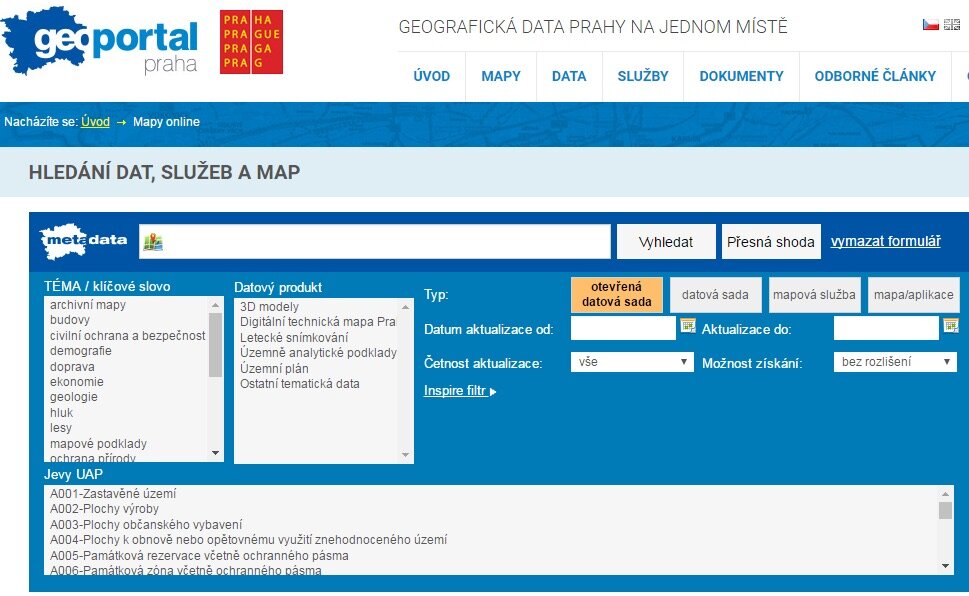Click the map icon inside the search field

pos(153,242)
